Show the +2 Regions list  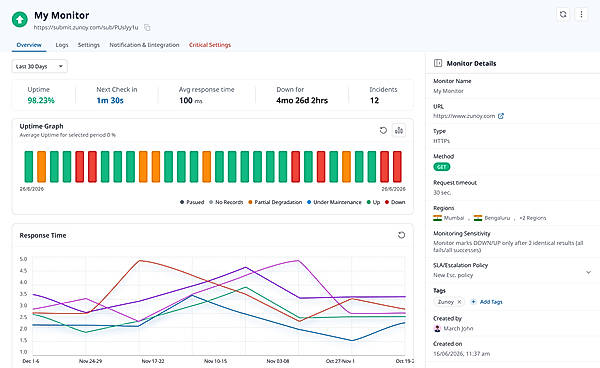coord(533,218)
